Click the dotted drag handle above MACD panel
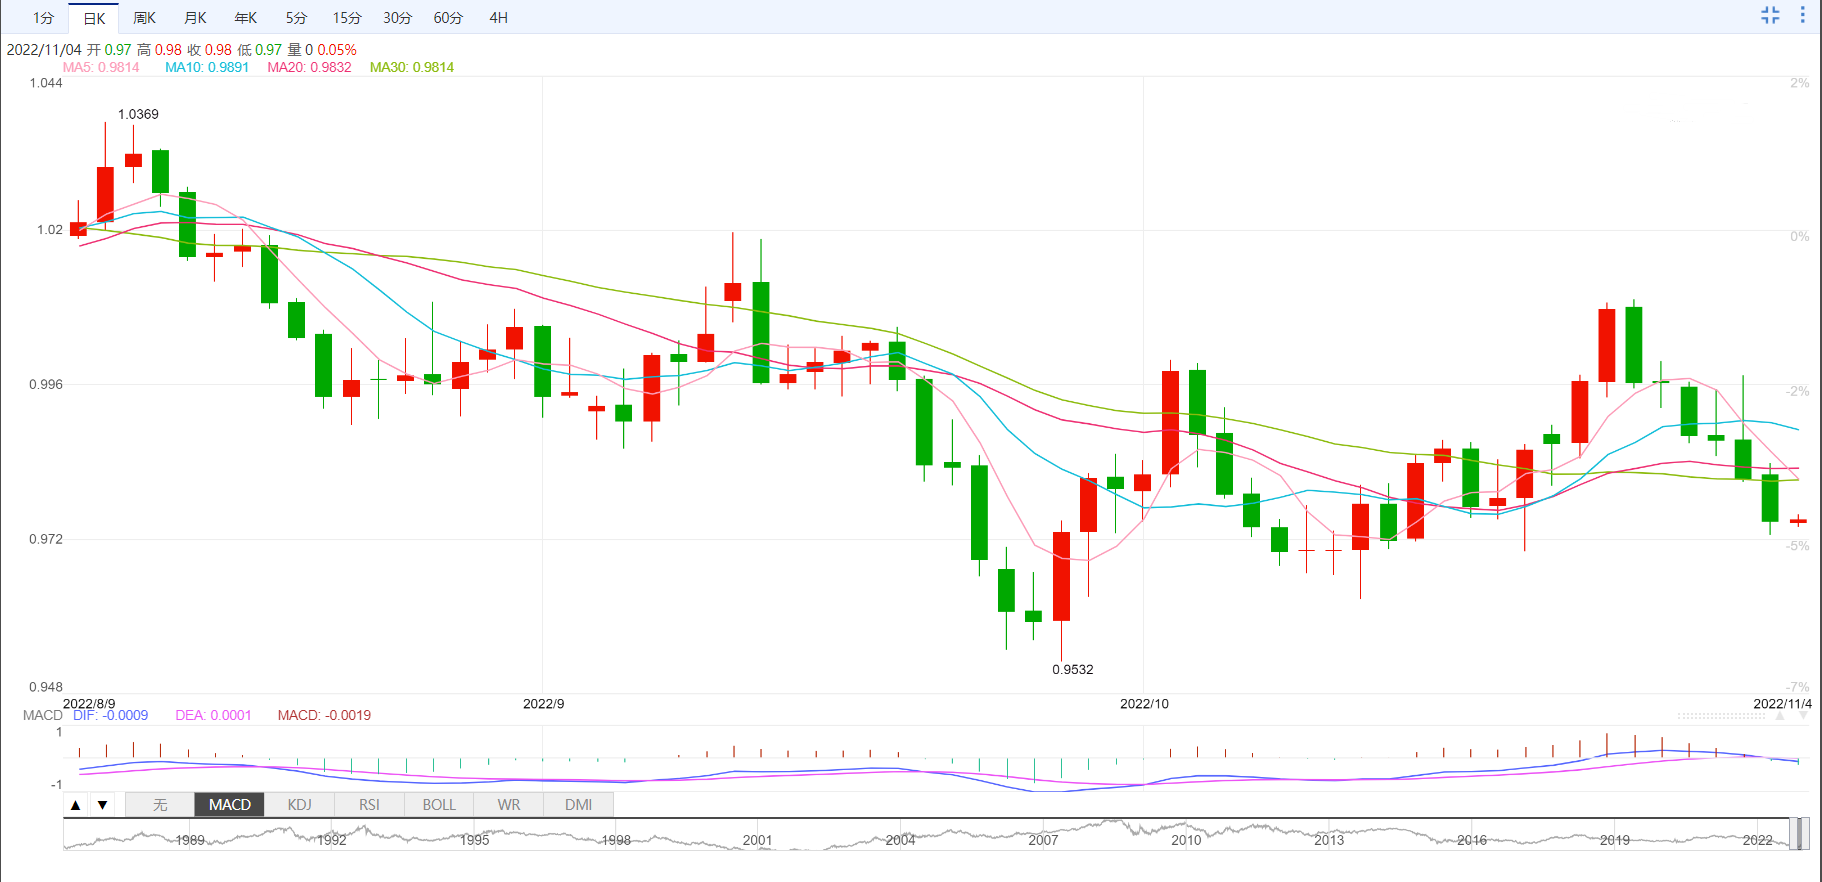1822x882 pixels. [1721, 716]
